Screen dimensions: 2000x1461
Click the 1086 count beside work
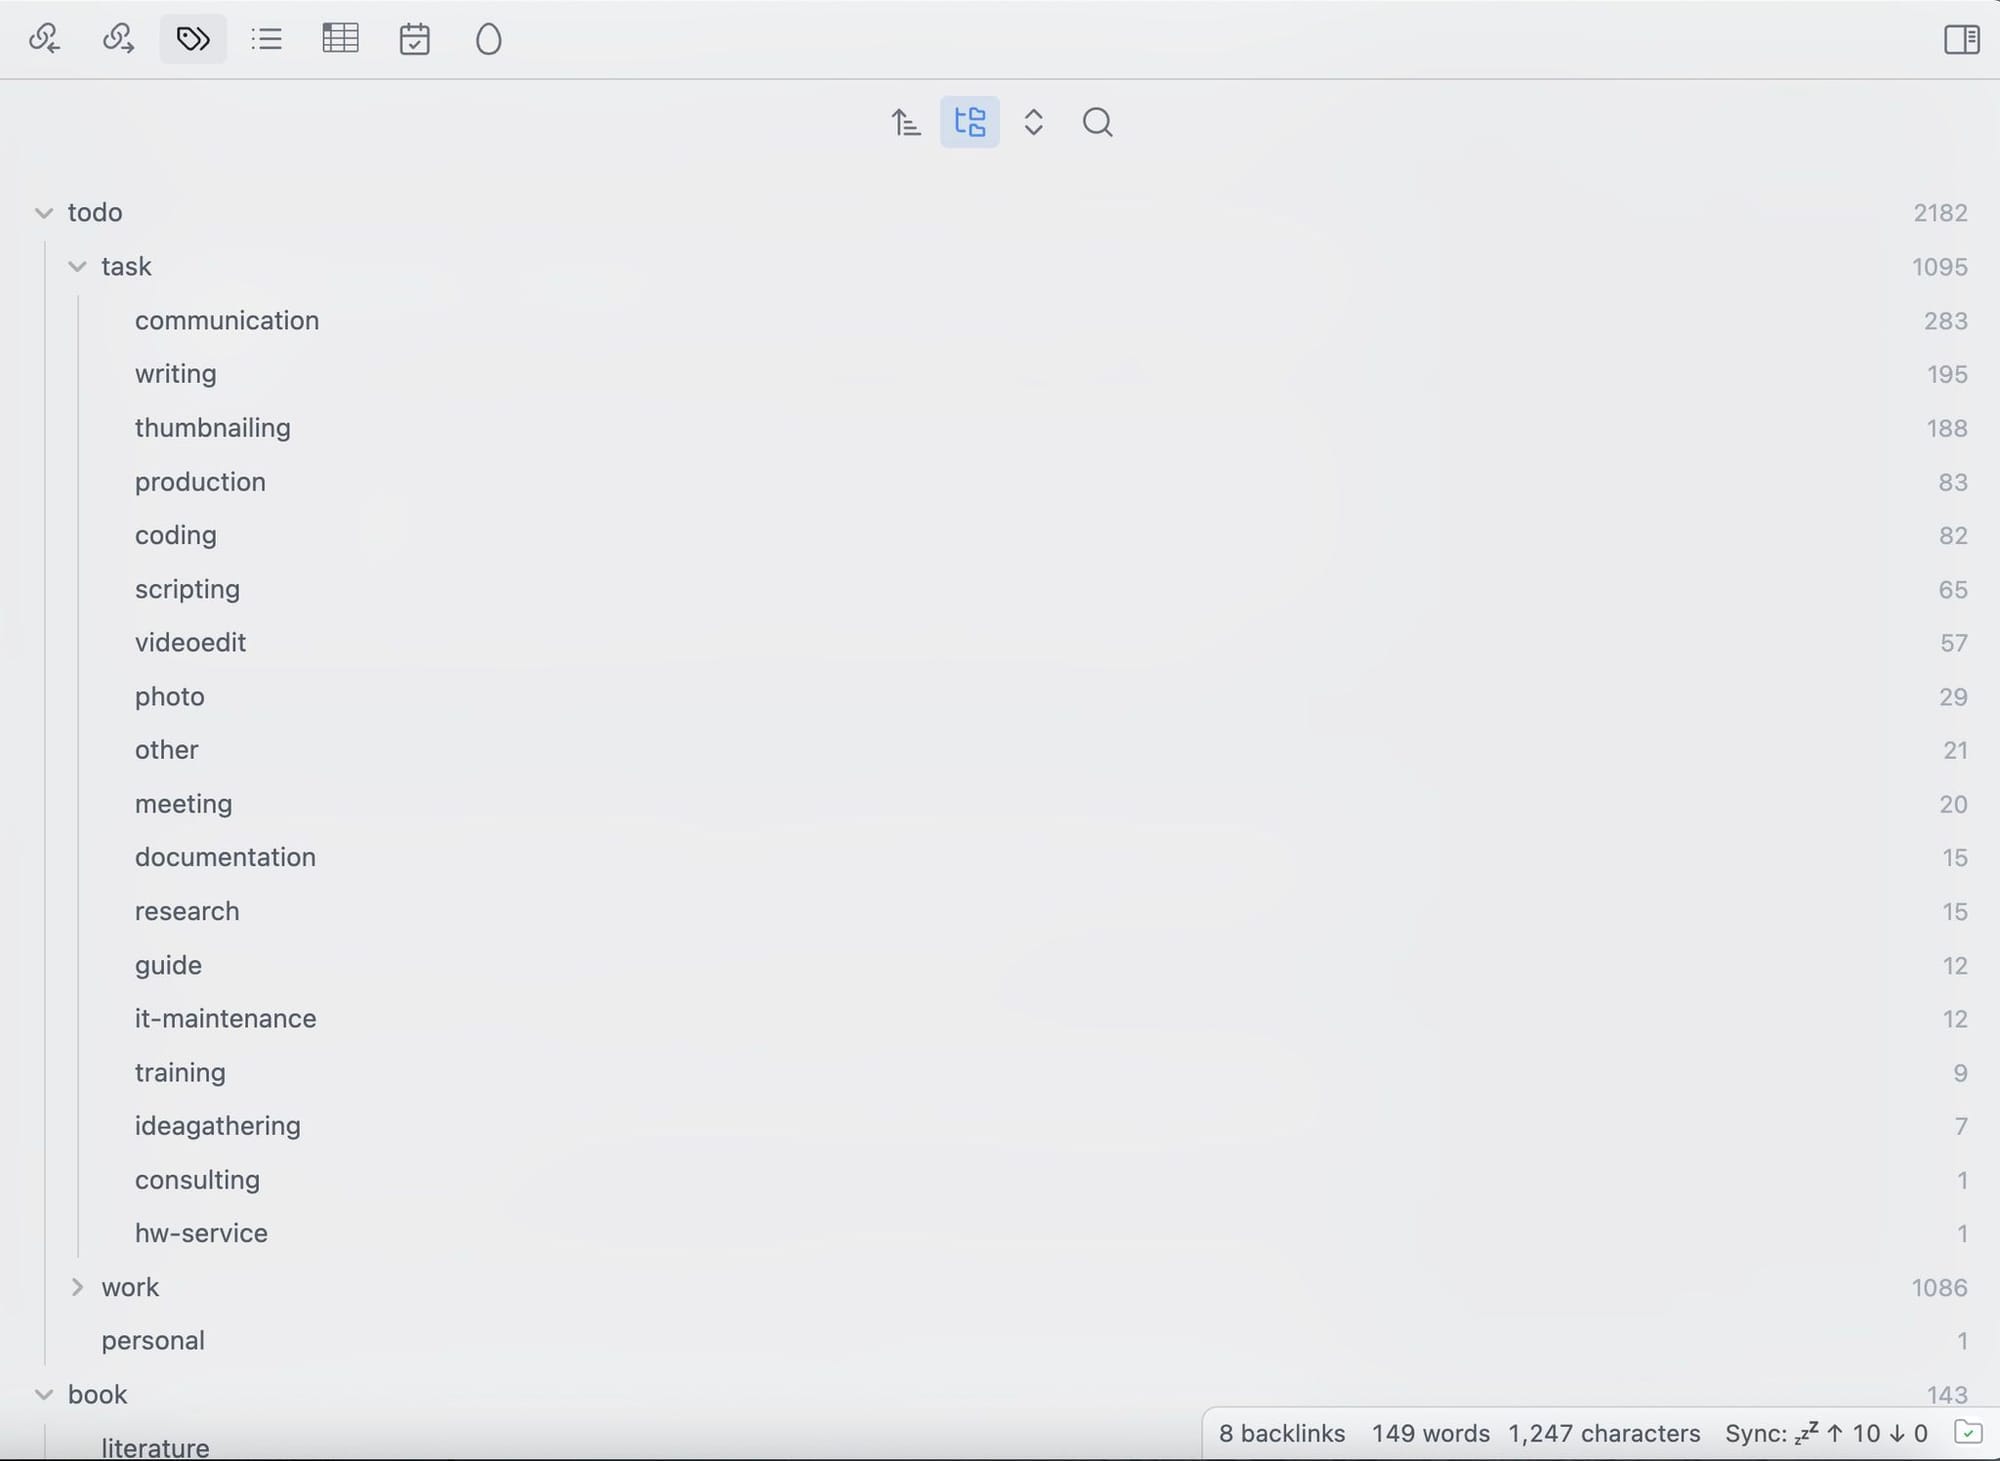pos(1939,1288)
